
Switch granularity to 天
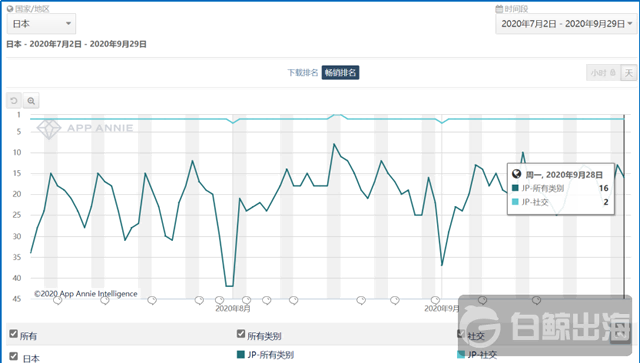tap(629, 73)
